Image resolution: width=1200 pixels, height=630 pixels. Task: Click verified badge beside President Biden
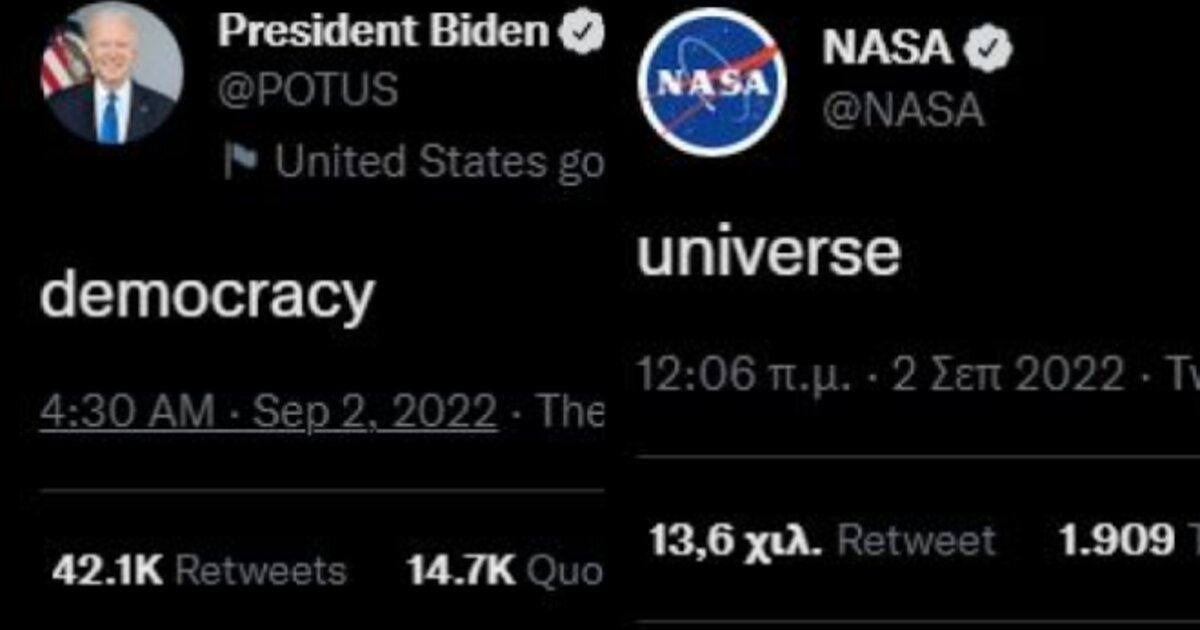tap(582, 34)
